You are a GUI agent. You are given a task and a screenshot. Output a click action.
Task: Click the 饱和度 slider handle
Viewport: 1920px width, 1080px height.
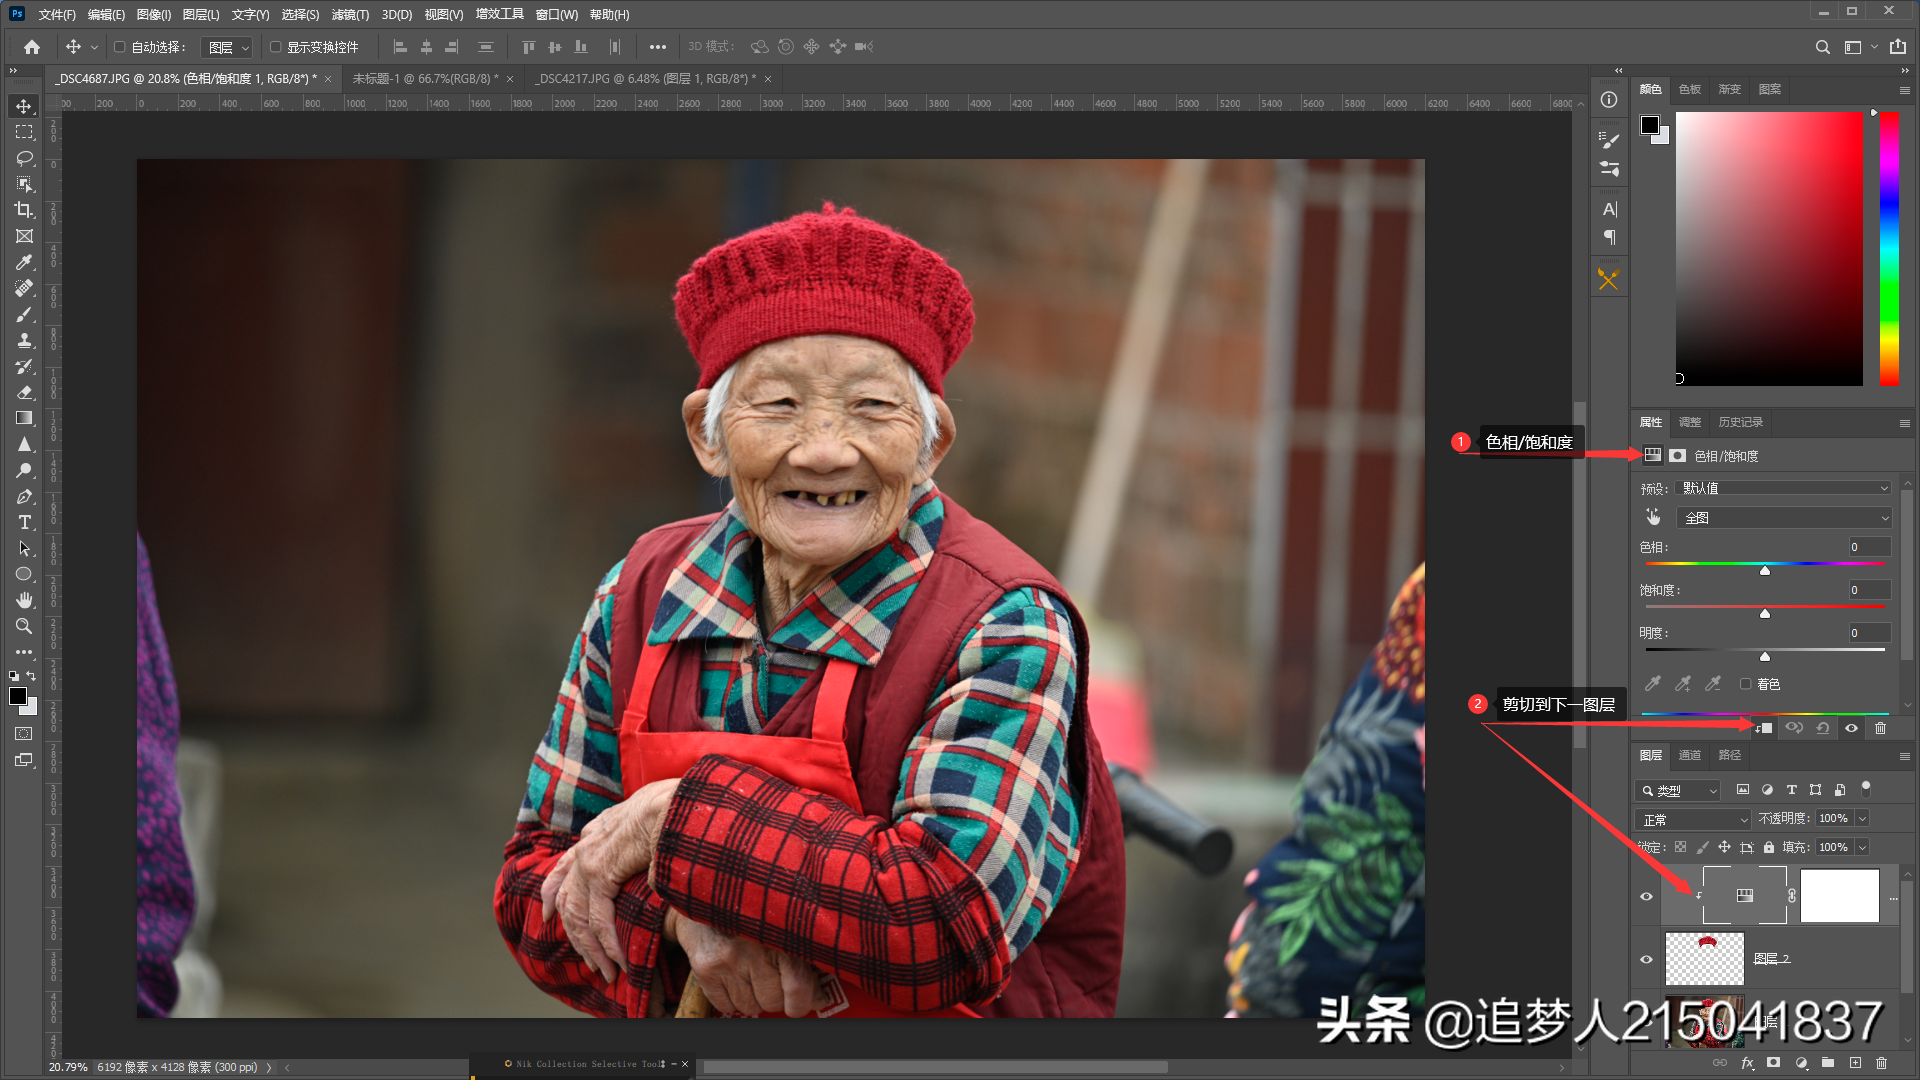[x=1765, y=613]
